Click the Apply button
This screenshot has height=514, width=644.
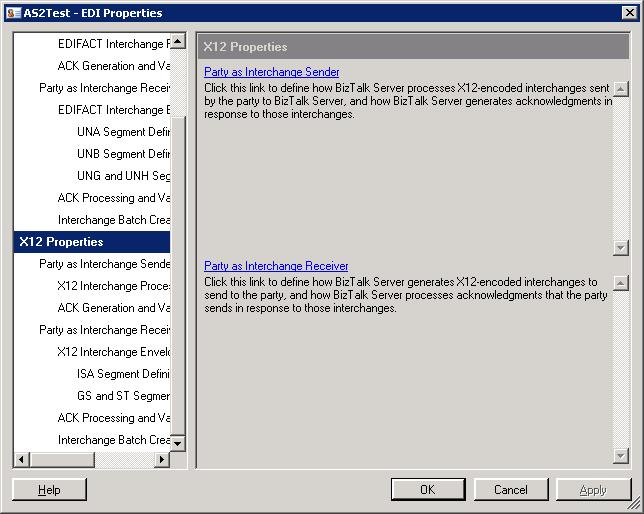click(593, 489)
